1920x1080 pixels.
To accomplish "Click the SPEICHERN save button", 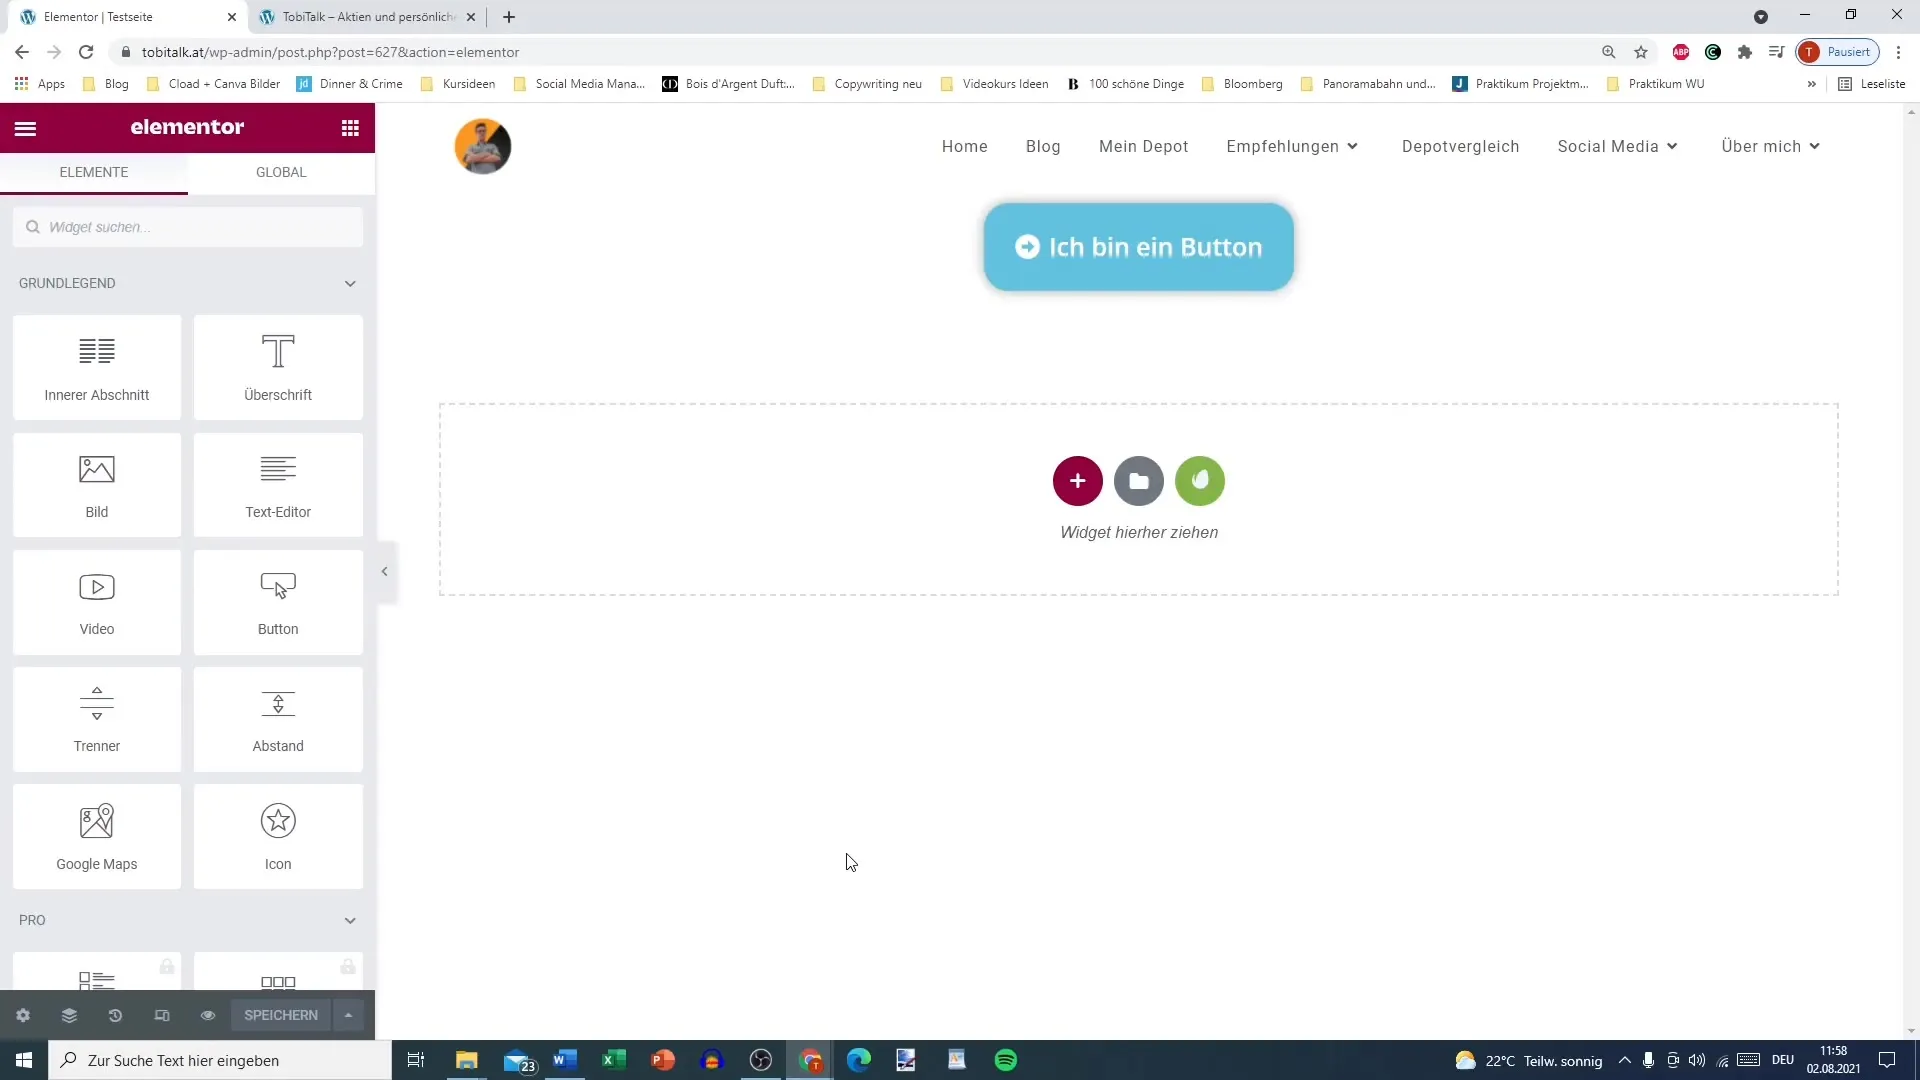I will tap(281, 1014).
